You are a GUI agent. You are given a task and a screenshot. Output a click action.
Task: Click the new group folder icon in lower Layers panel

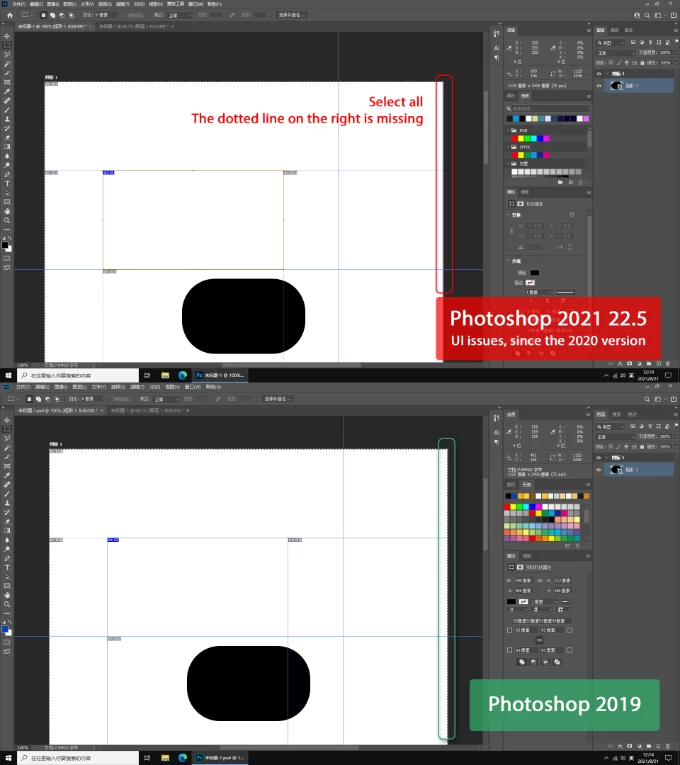coord(649,746)
